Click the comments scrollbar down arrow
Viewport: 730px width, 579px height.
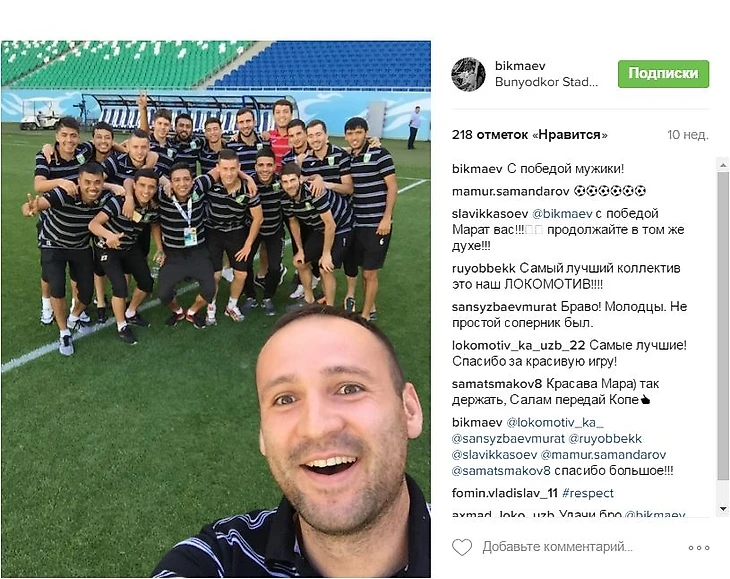tap(723, 509)
